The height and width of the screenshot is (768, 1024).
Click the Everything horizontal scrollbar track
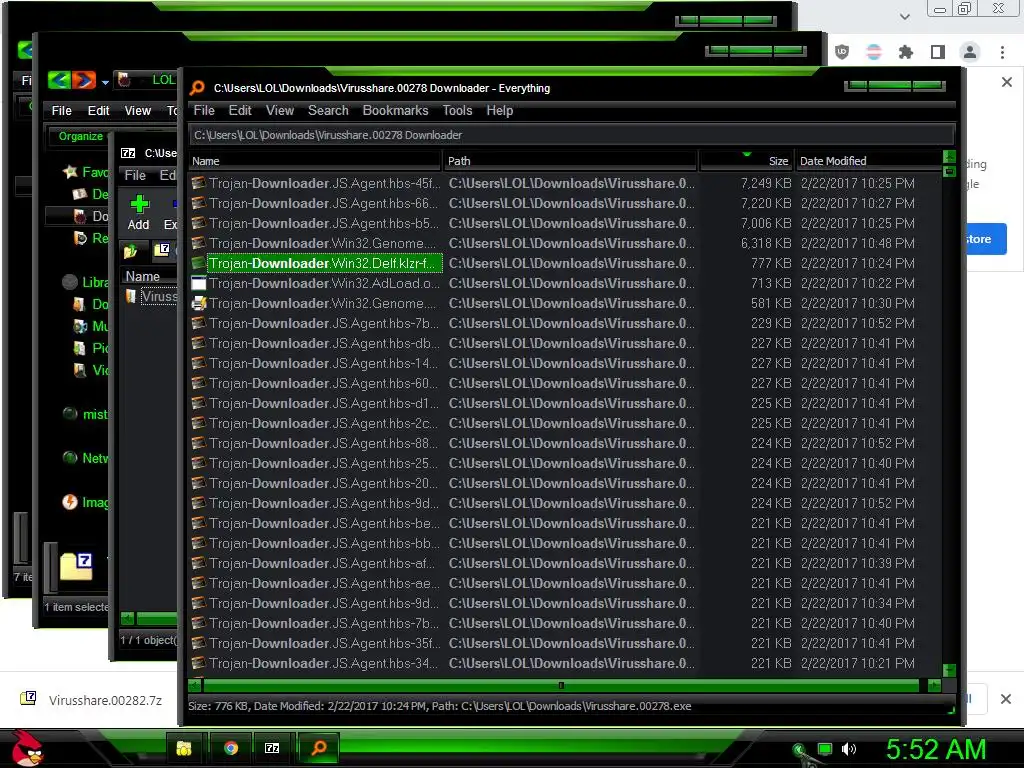[560, 685]
